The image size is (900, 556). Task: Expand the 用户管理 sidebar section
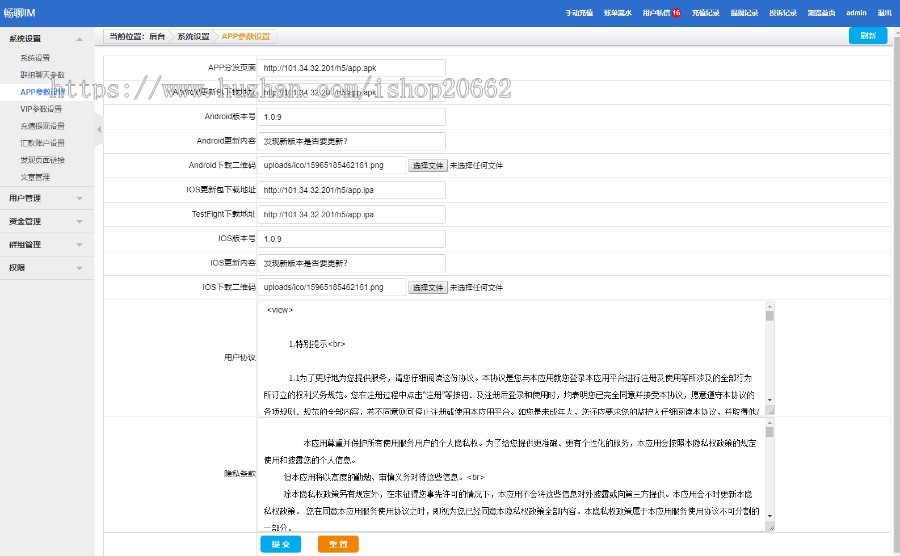click(x=47, y=198)
